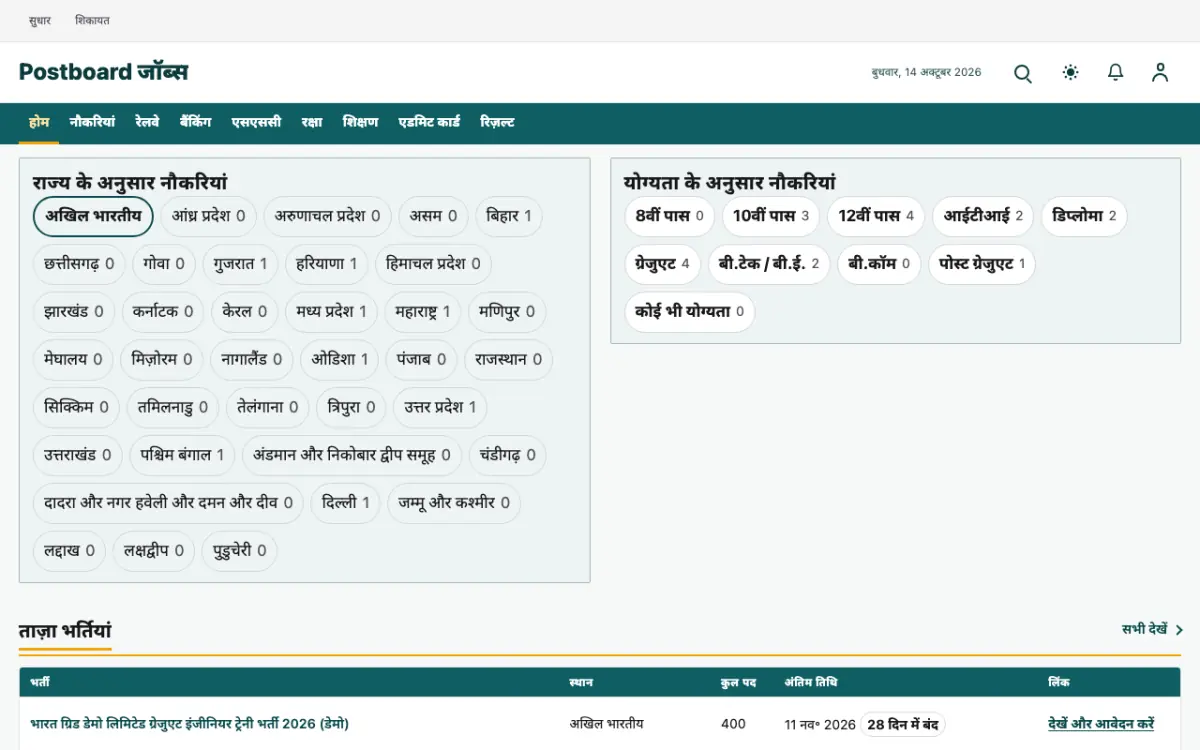Open the एसएससी navigation tab
The width and height of the screenshot is (1200, 750).
(x=256, y=122)
